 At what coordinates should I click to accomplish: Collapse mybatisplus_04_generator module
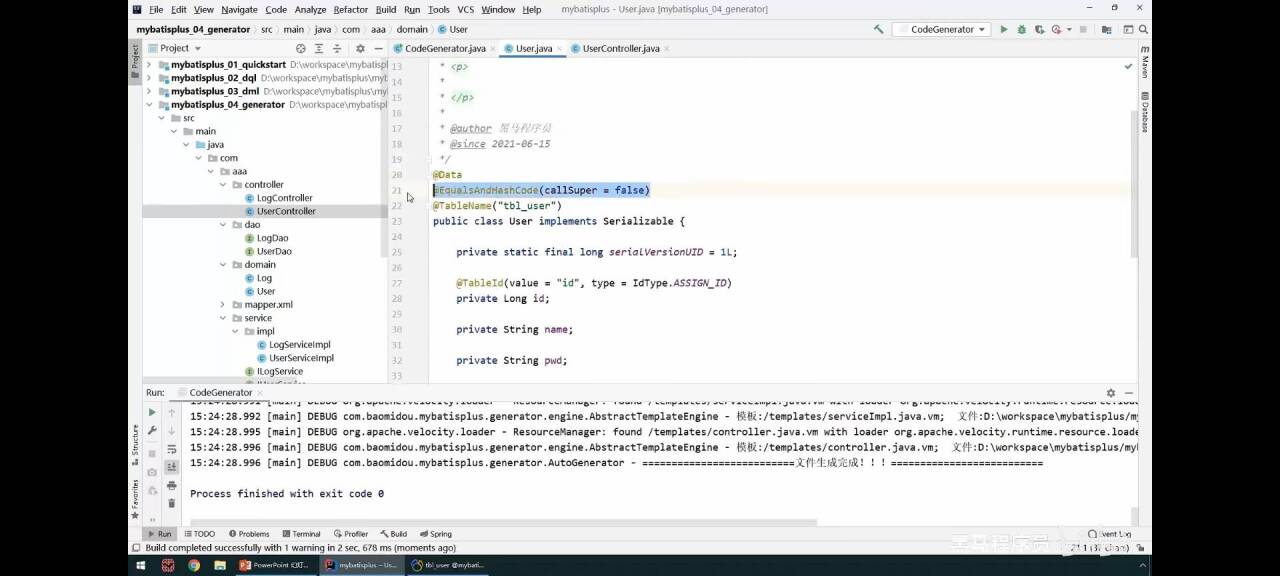(149, 104)
